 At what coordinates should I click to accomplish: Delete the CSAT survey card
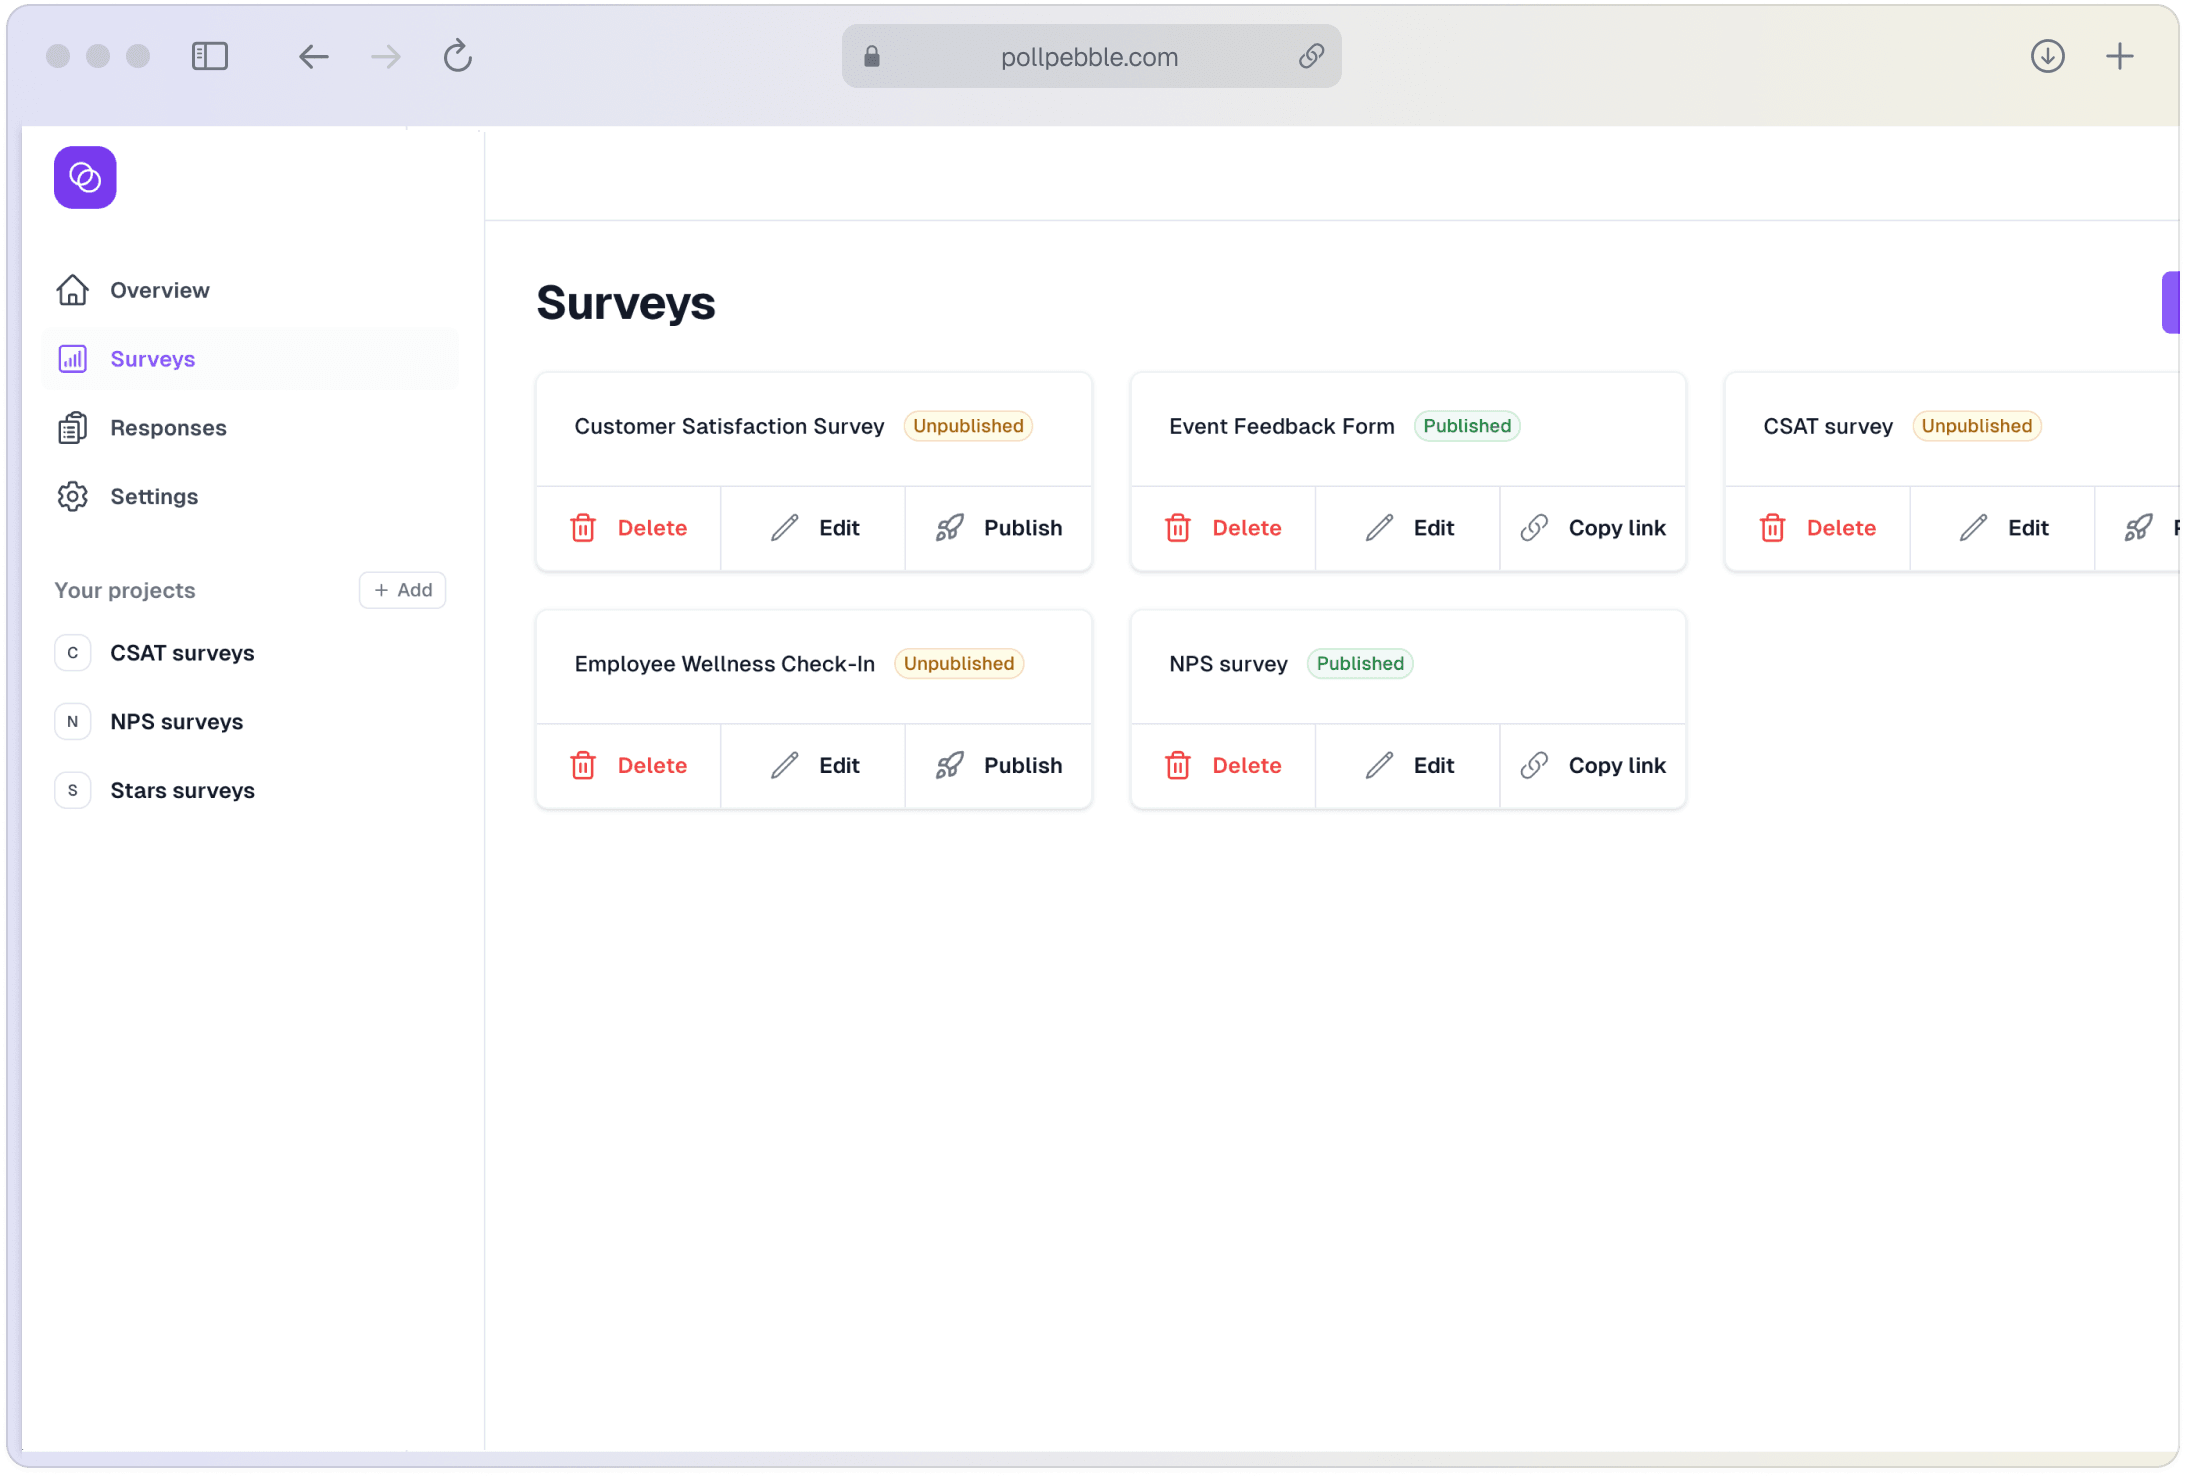click(1818, 528)
